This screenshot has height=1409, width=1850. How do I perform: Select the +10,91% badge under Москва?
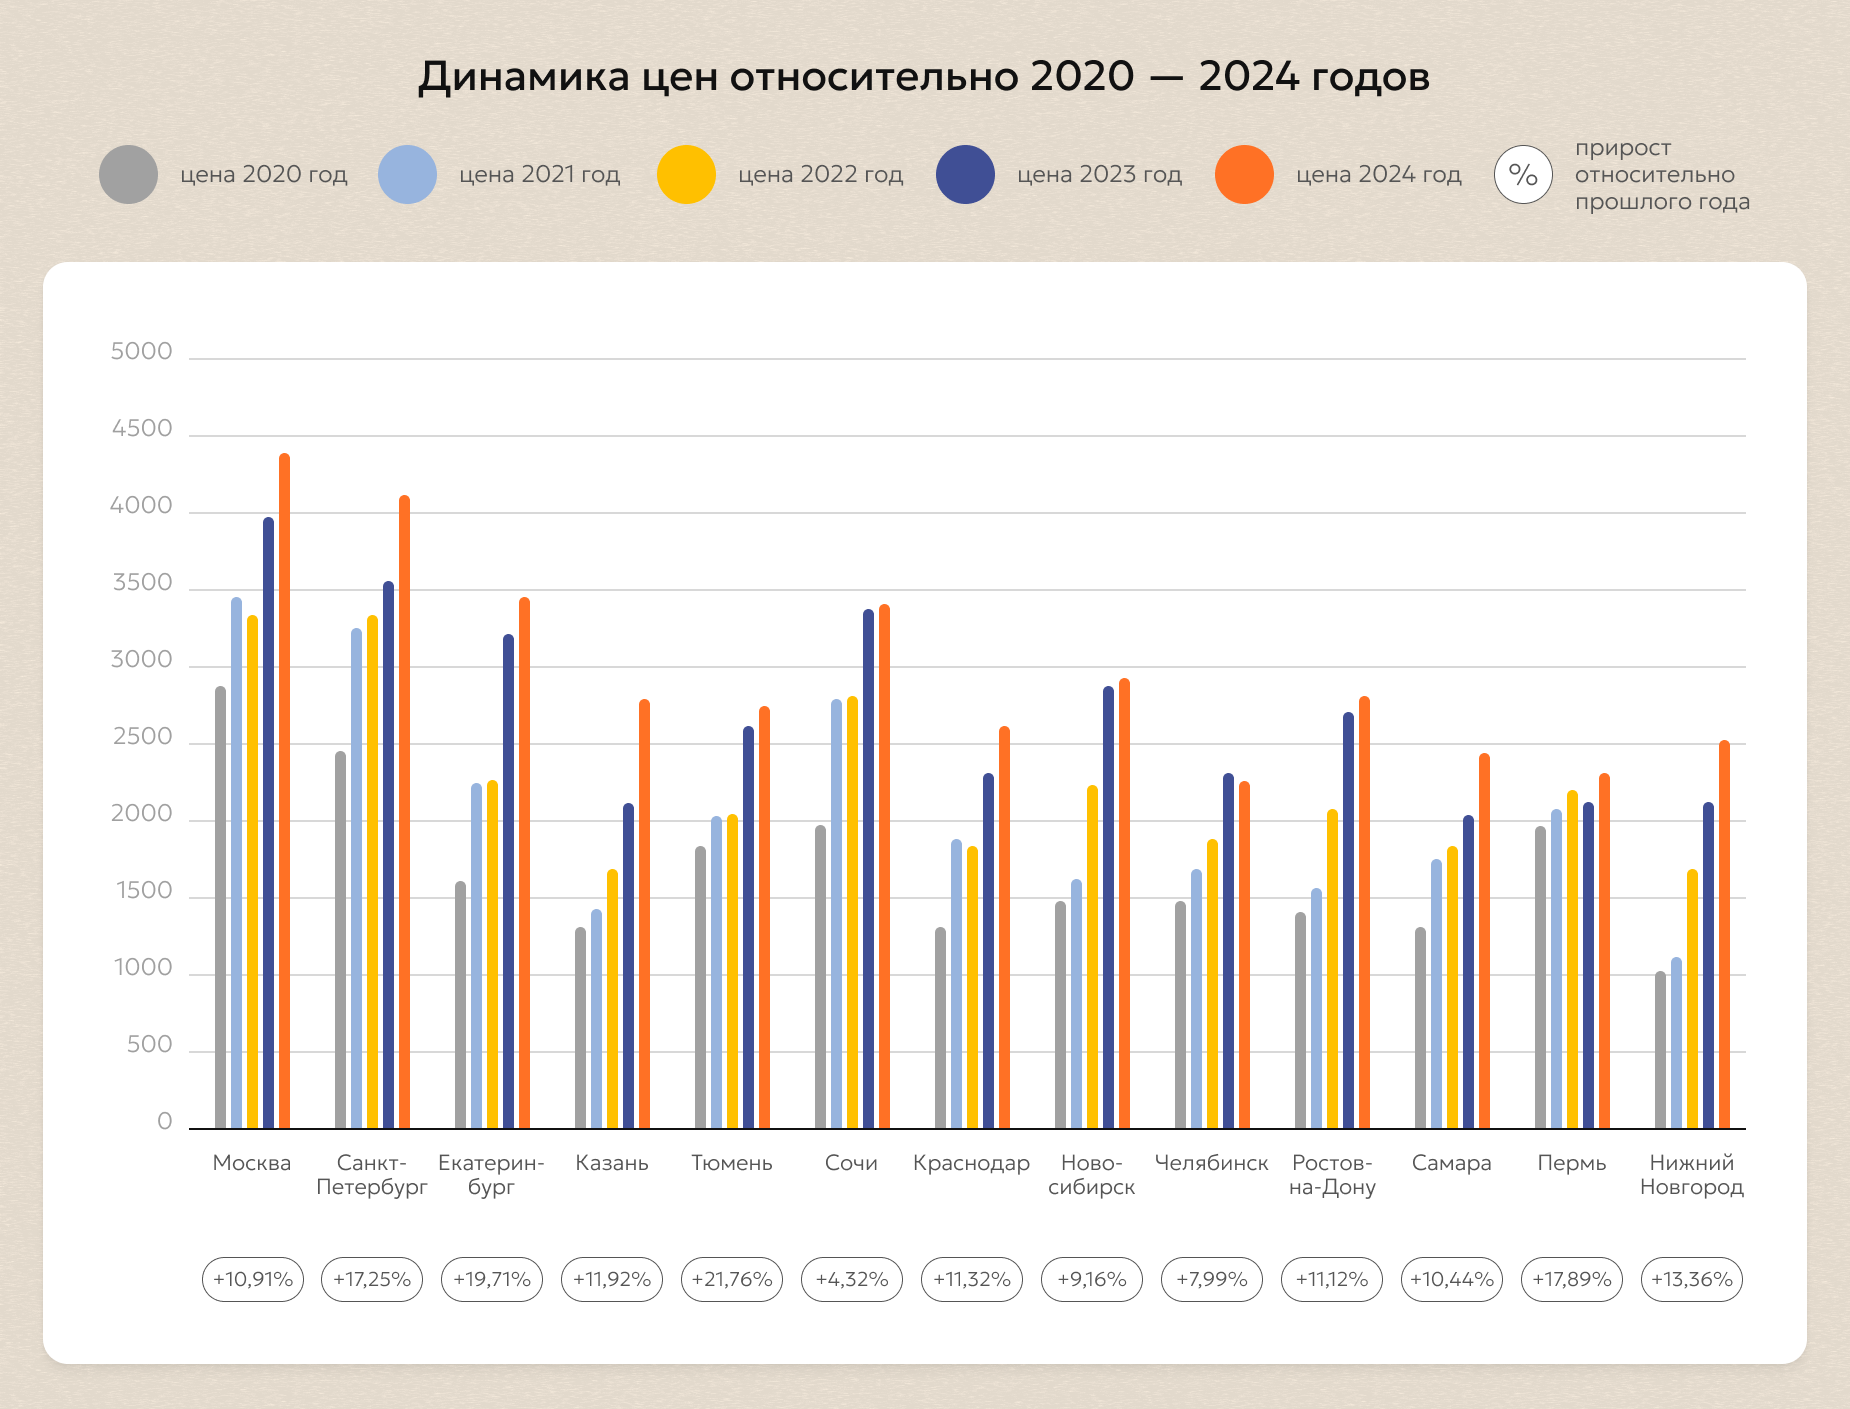coord(252,1279)
